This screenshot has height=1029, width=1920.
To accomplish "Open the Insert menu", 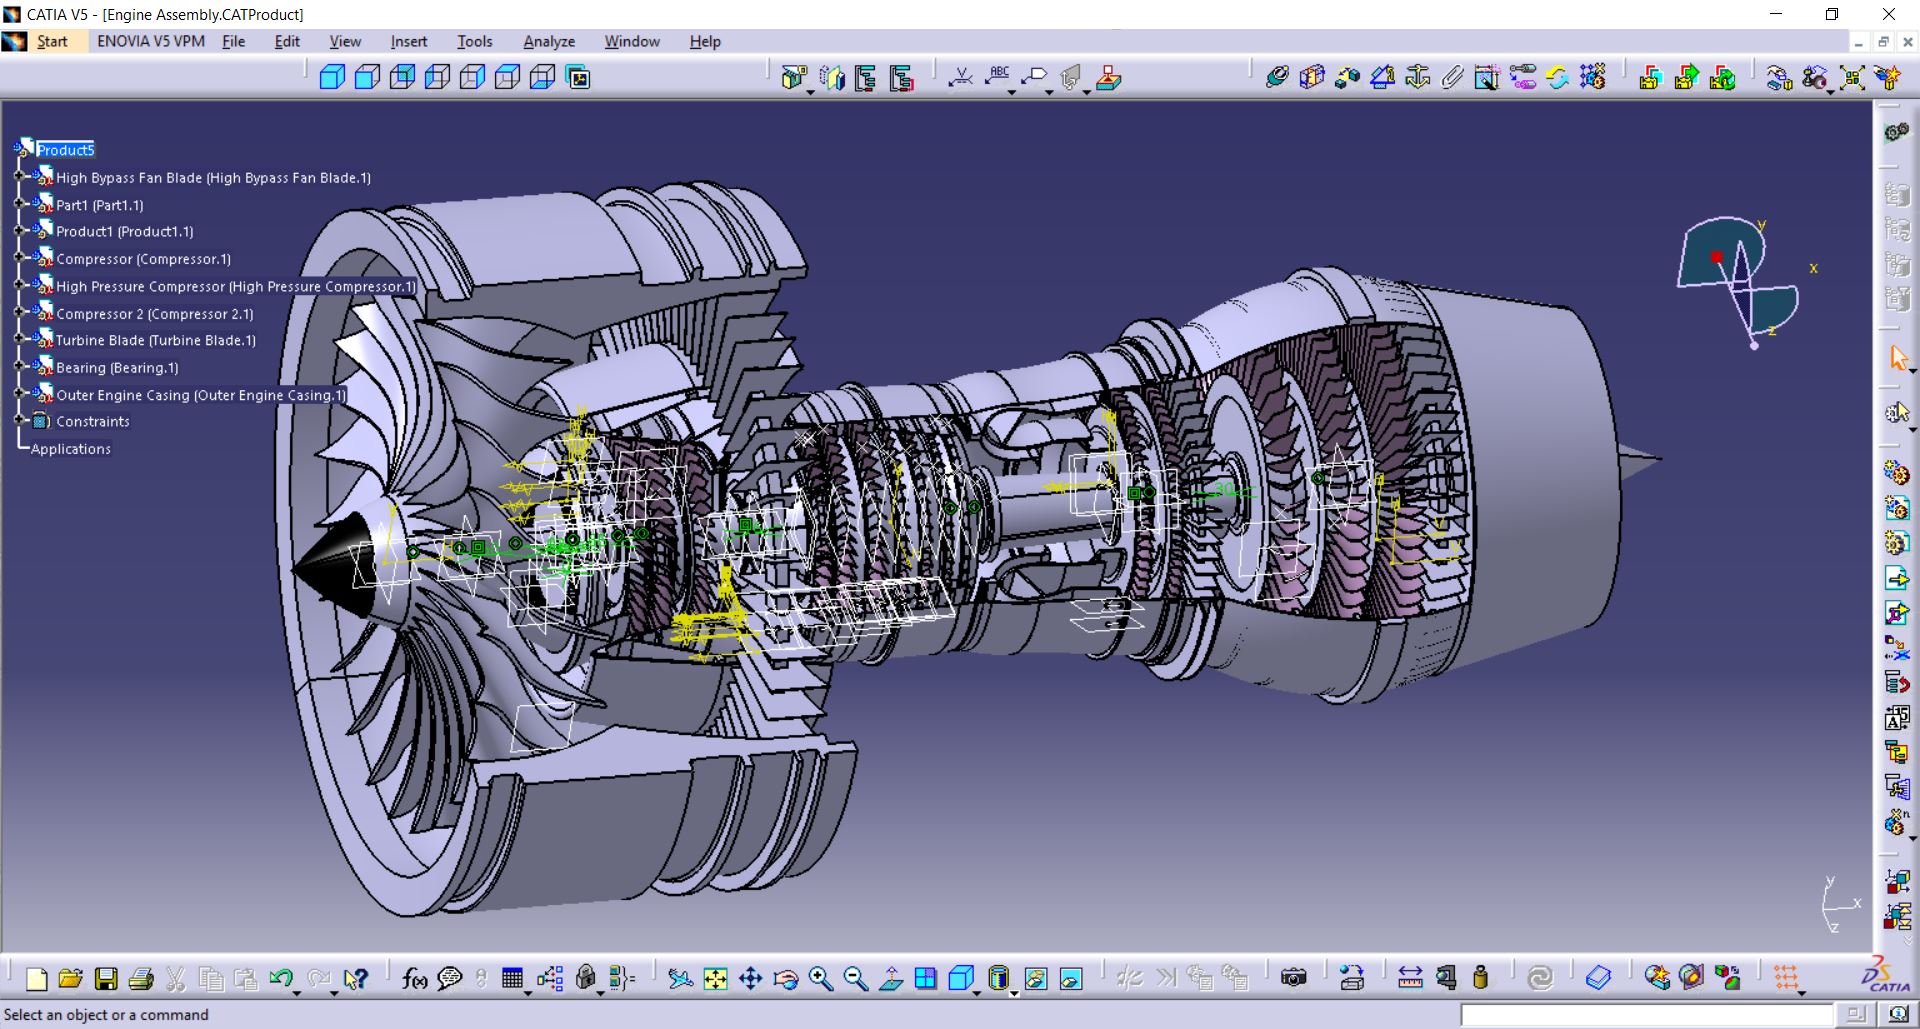I will (x=408, y=41).
